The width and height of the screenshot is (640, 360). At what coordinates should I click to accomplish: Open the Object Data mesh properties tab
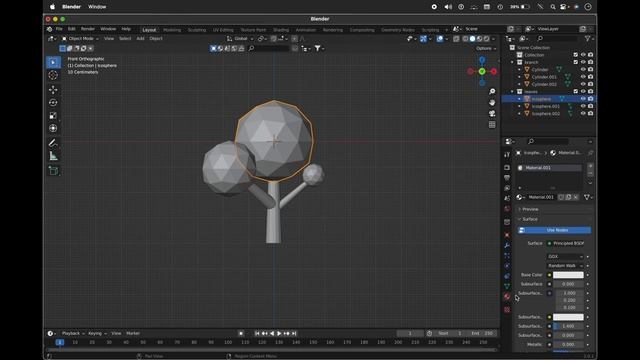pos(507,286)
